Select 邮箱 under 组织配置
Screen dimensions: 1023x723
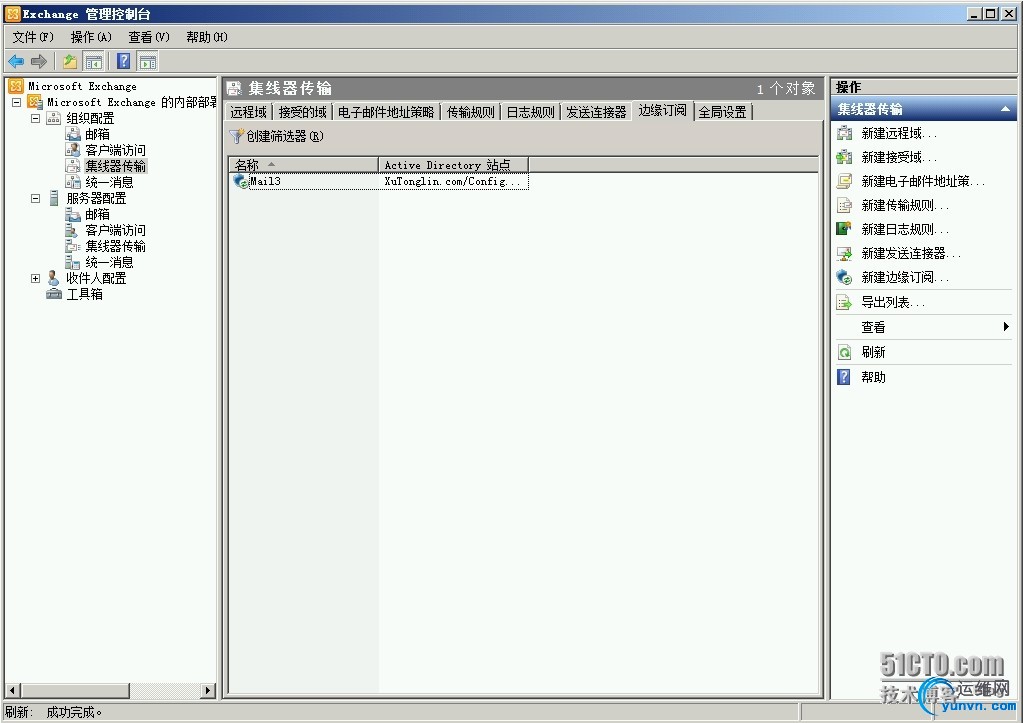pos(97,134)
